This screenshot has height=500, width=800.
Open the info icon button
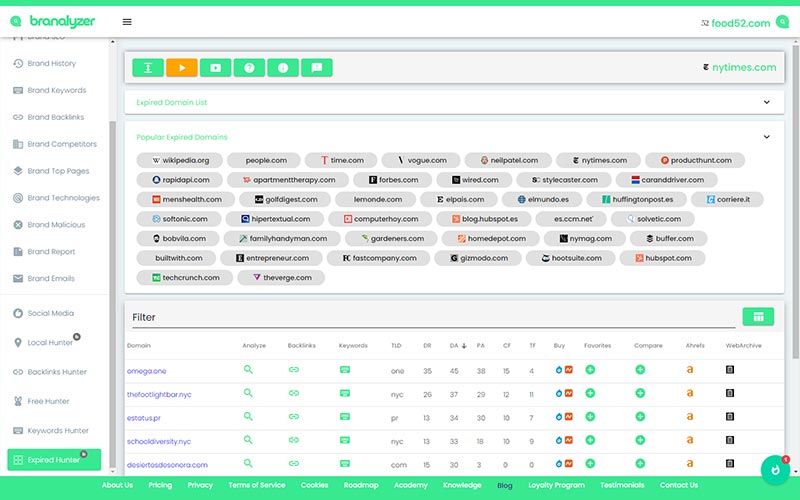coord(283,67)
